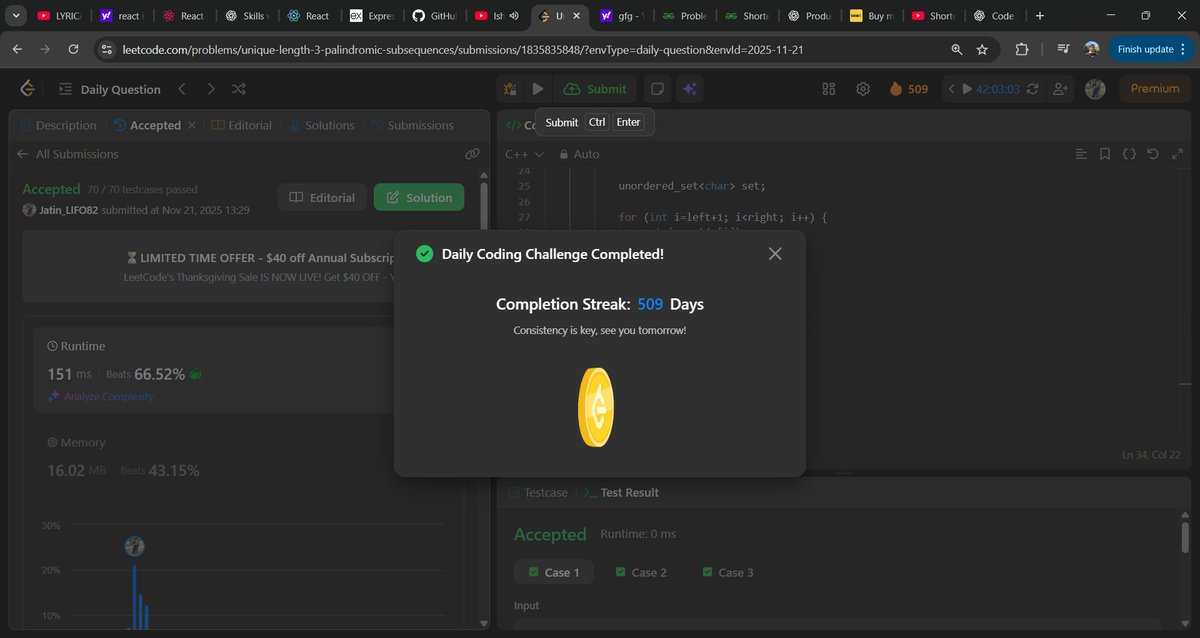Copy submission link with the chain icon
The height and width of the screenshot is (638, 1200).
coord(472,153)
